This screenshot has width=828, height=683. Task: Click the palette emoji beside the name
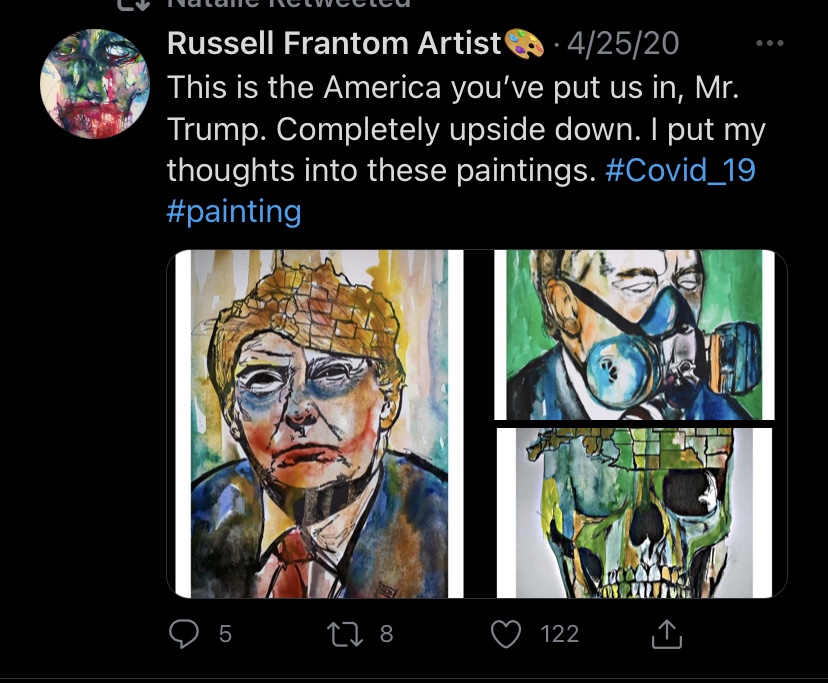[524, 43]
